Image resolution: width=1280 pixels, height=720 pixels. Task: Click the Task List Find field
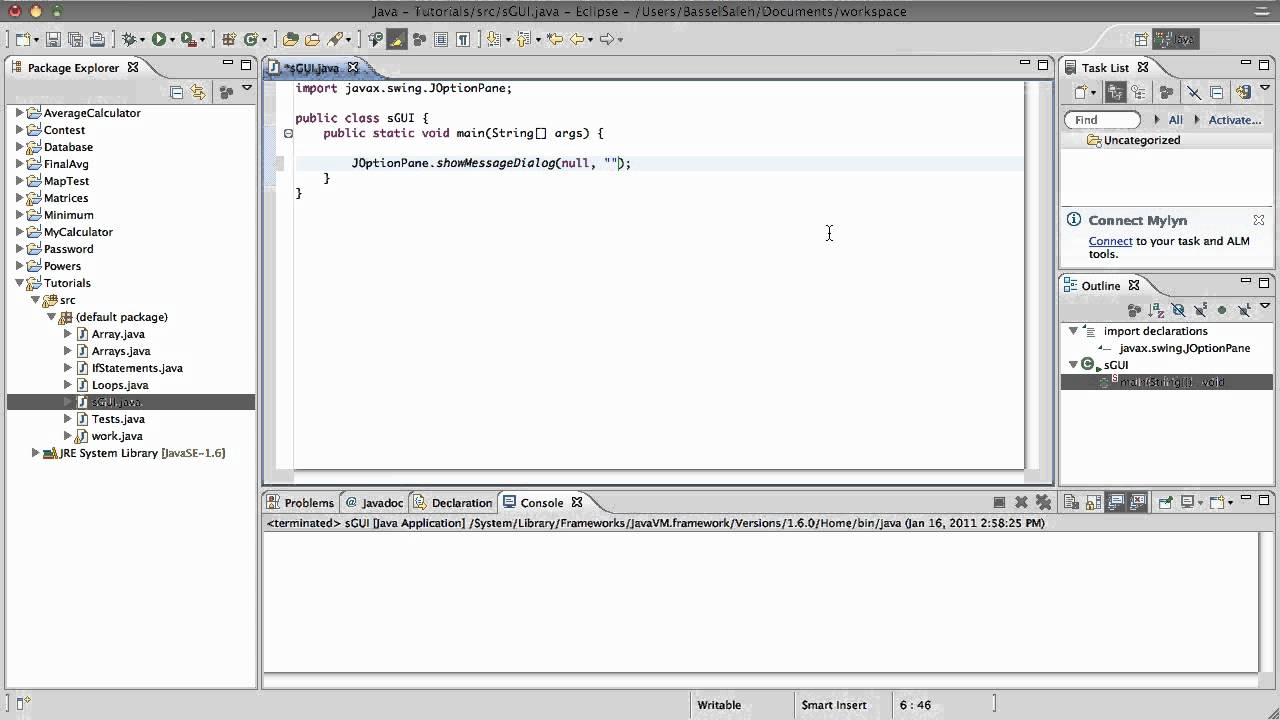click(x=1102, y=120)
